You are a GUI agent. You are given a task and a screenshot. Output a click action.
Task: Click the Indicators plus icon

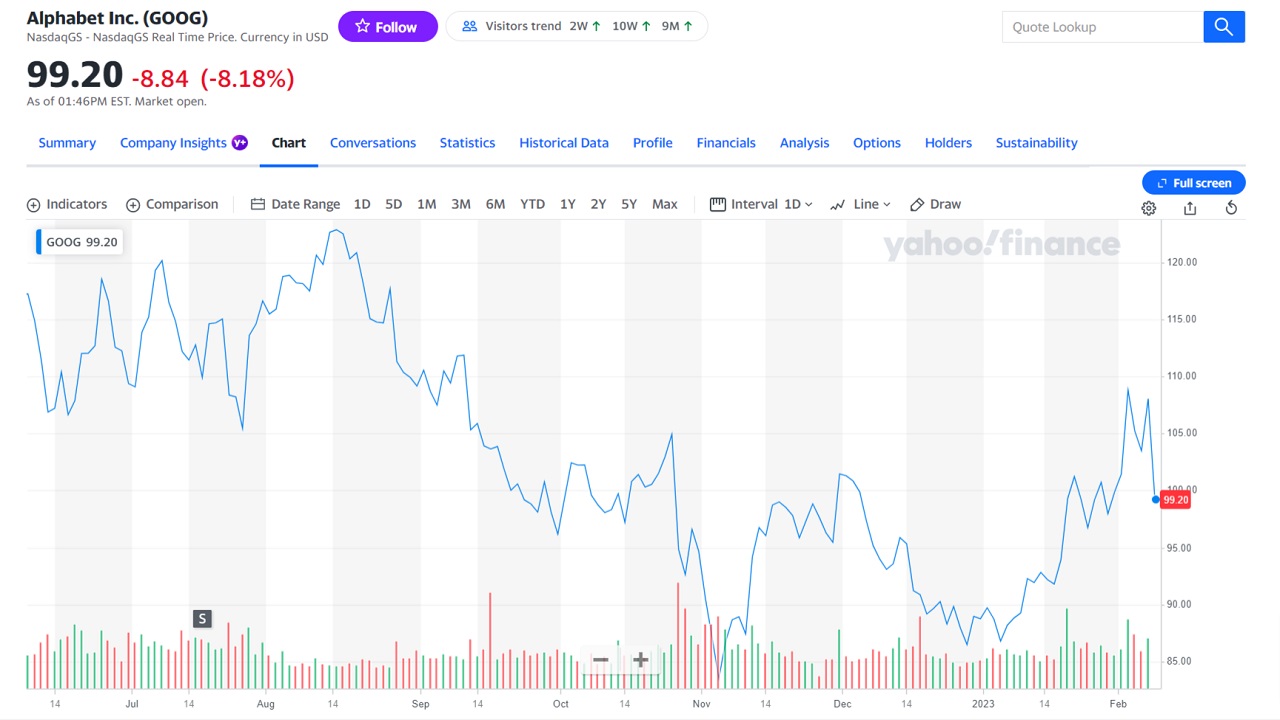pos(33,205)
